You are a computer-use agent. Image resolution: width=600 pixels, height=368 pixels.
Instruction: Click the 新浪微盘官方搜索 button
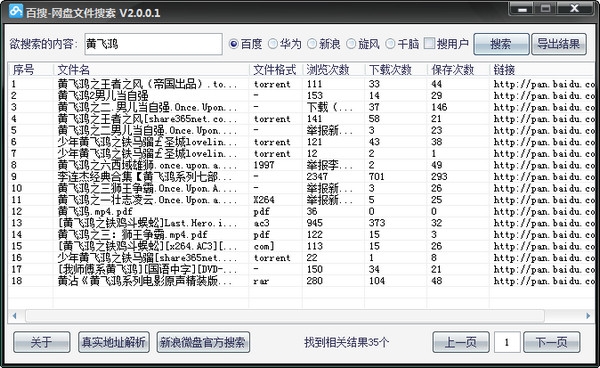click(203, 342)
